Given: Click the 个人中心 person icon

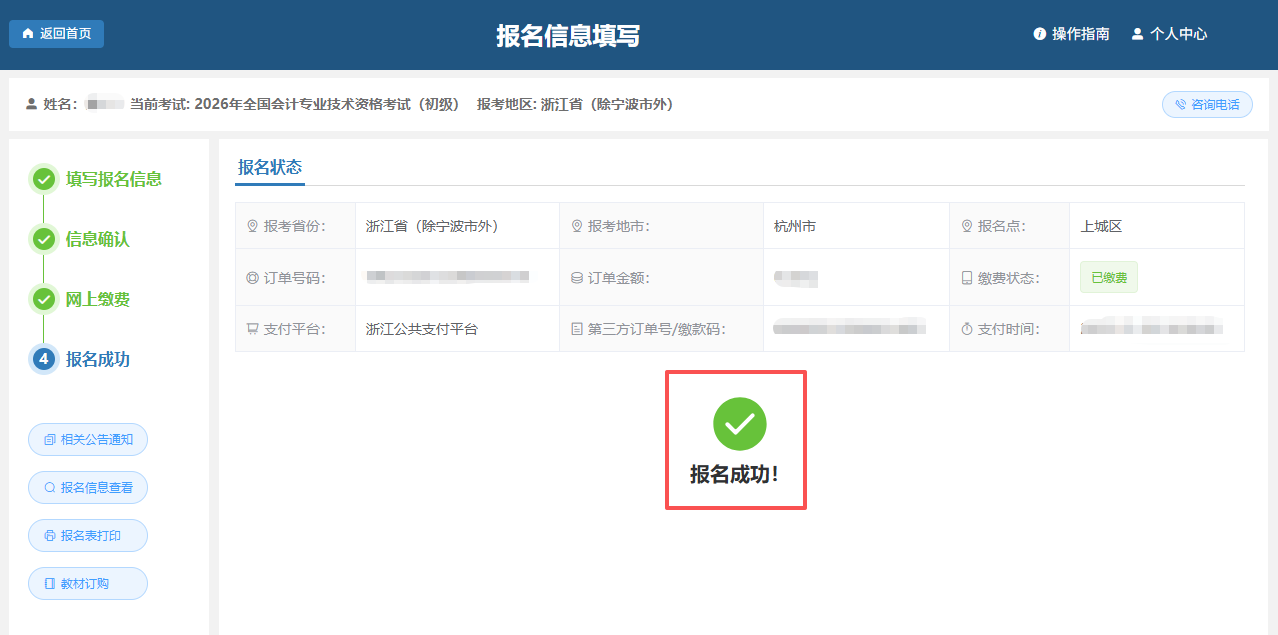Looking at the screenshot, I should (1135, 33).
